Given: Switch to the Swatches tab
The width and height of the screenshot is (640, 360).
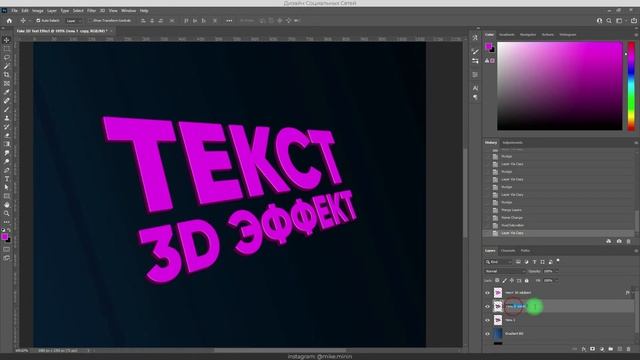Looking at the screenshot, I should click(x=507, y=35).
